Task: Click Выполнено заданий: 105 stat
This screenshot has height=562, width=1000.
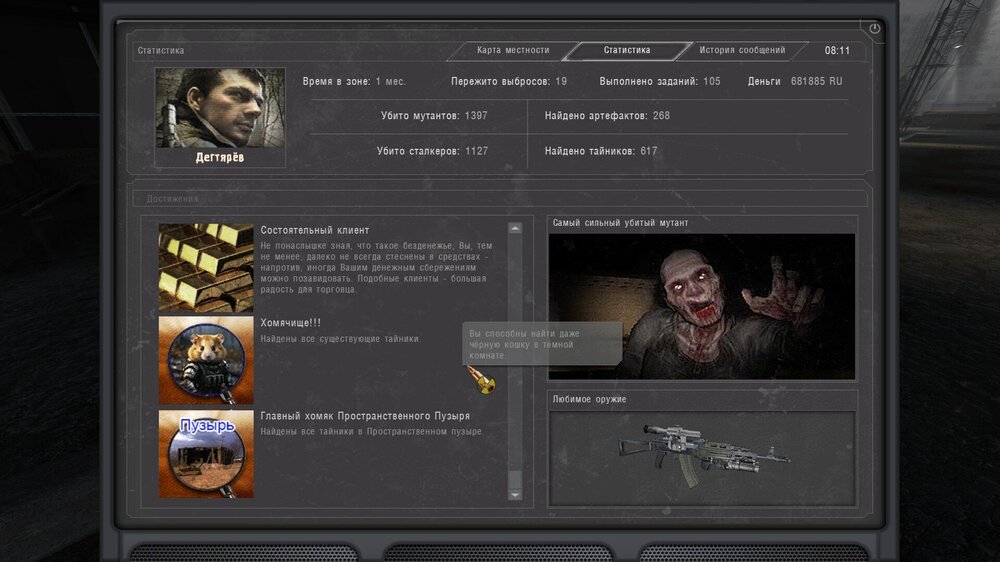Action: (x=659, y=82)
